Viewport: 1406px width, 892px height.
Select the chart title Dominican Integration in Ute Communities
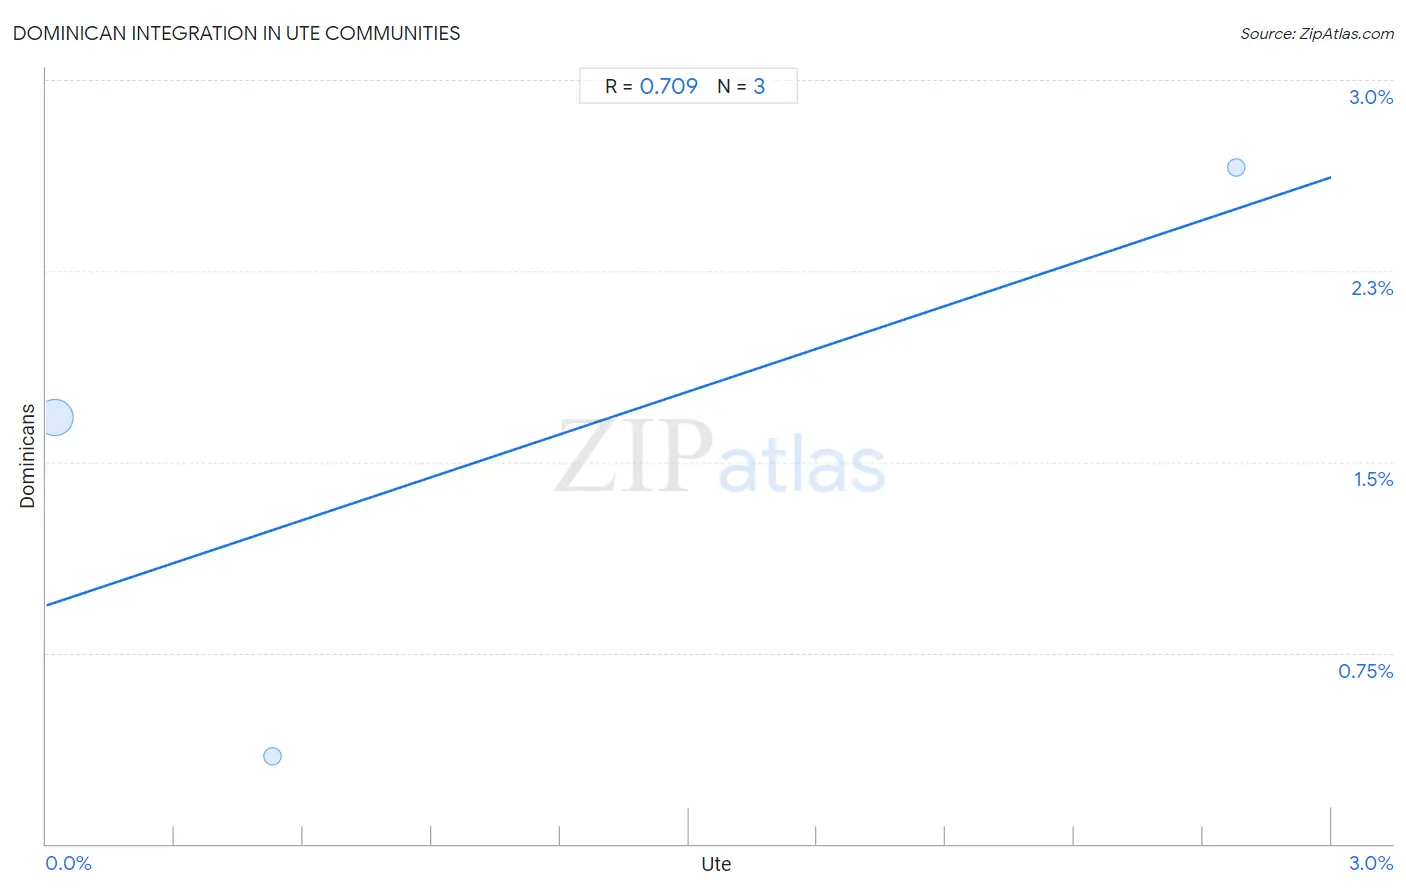point(237,33)
